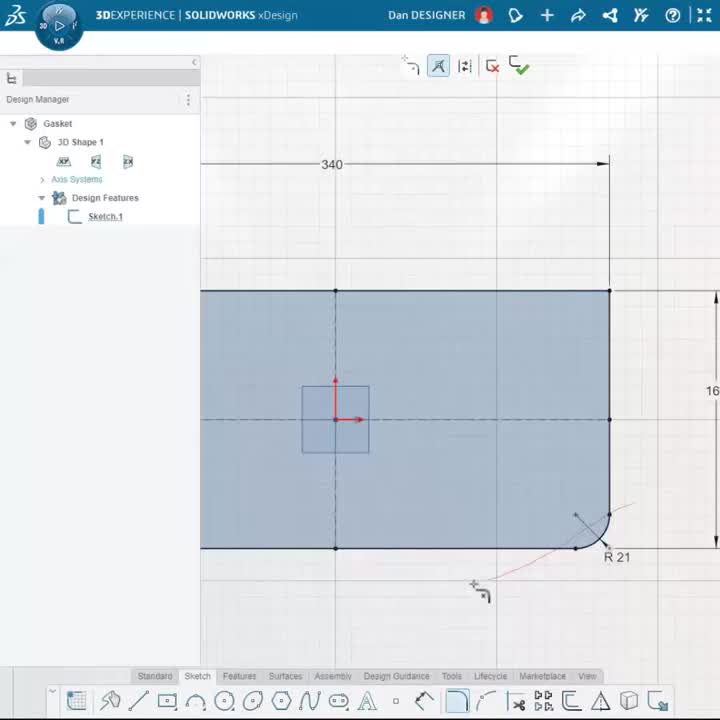The width and height of the screenshot is (720, 720).
Task: Collapse the 3D Shape 1 node
Action: point(28,142)
